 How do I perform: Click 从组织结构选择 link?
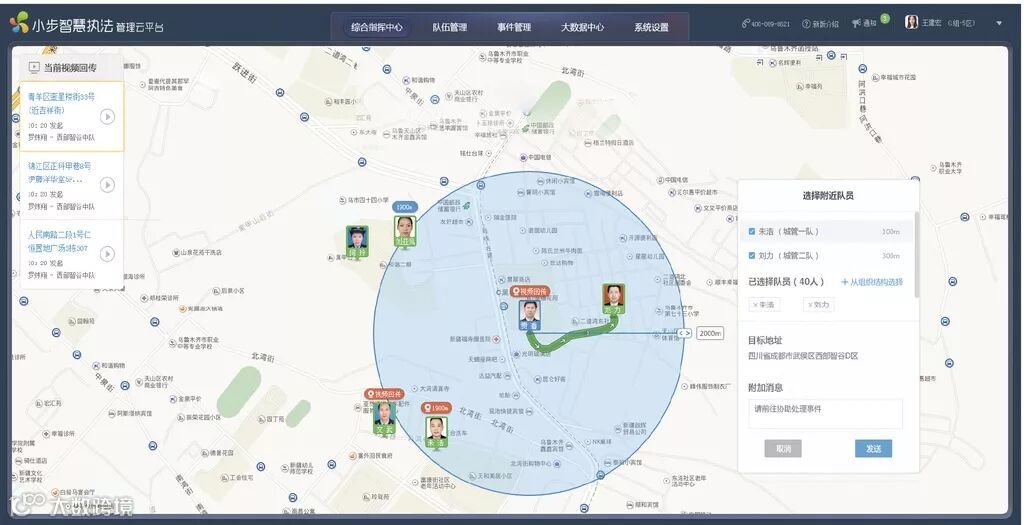click(x=872, y=282)
